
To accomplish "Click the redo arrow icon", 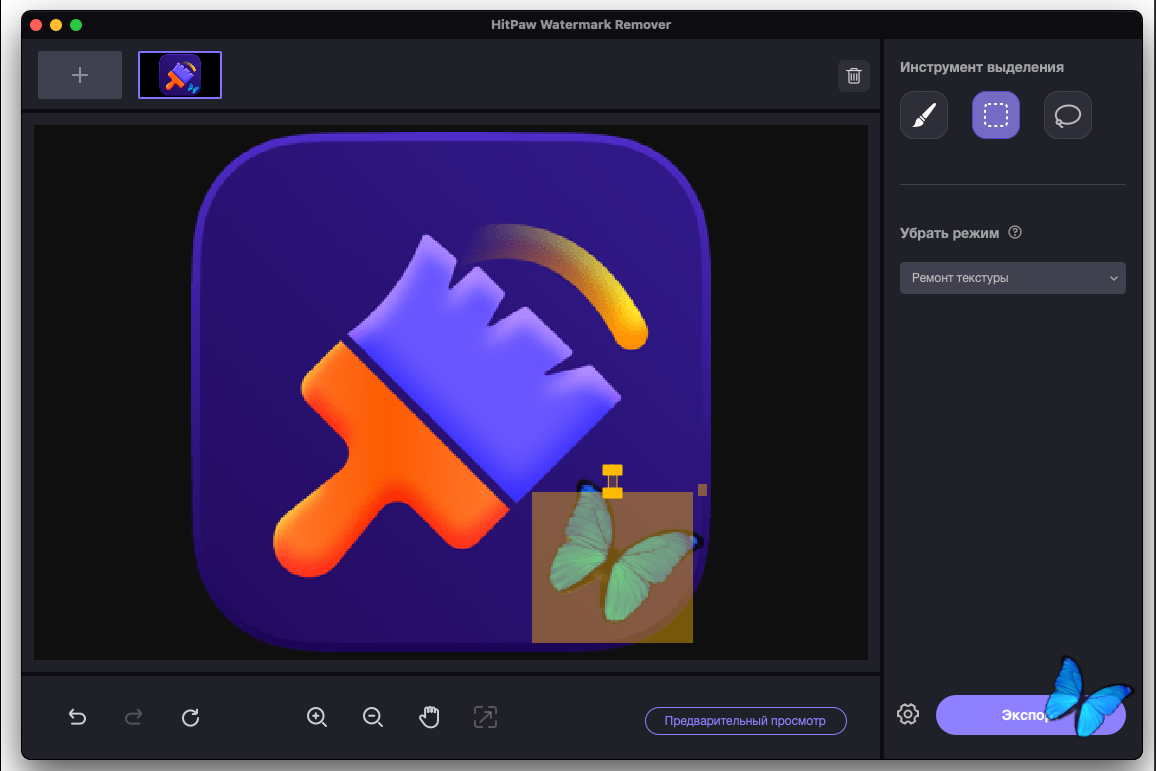I will click(x=133, y=717).
